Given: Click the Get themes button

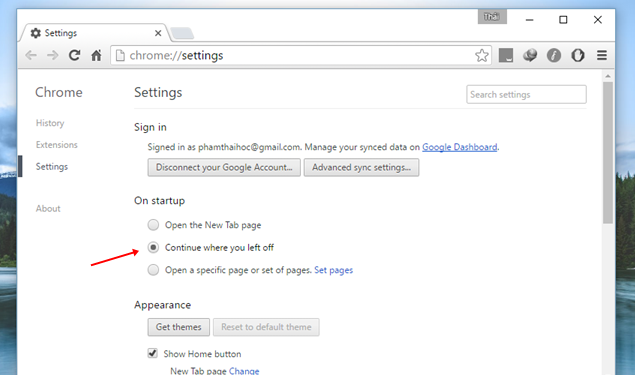Looking at the screenshot, I should (x=179, y=327).
